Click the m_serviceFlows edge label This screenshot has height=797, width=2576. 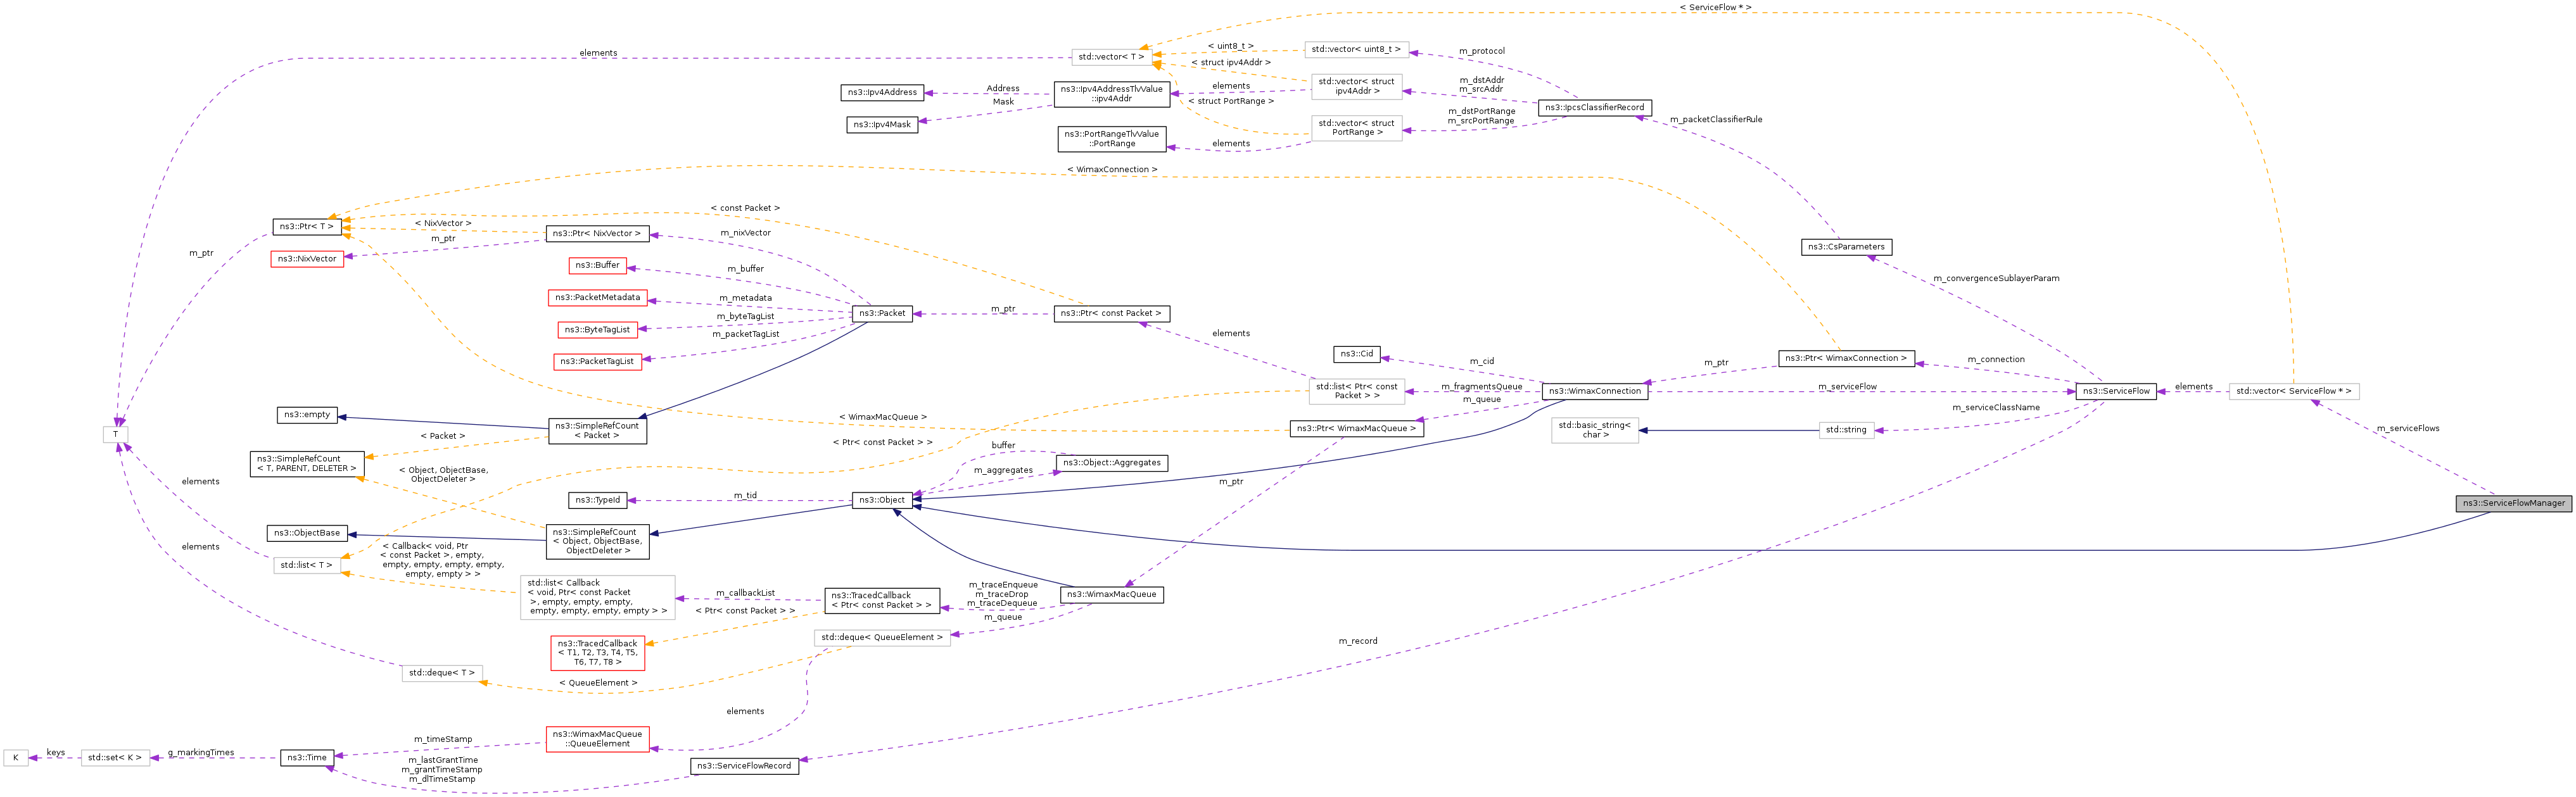coord(2408,428)
